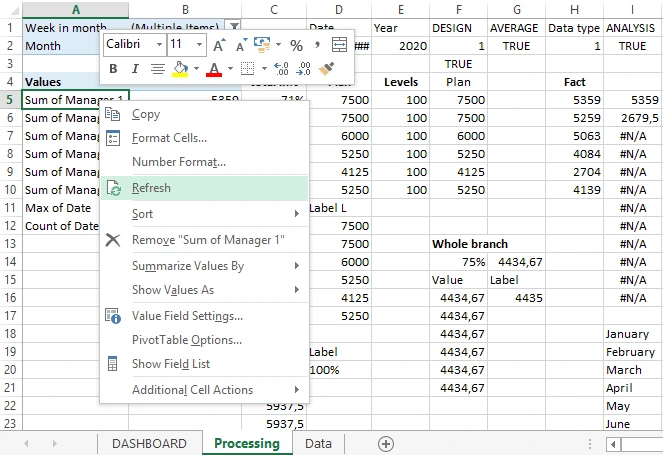Open the Week in month filter dropdown
Viewport: 663px width, 455px height.
(233, 26)
